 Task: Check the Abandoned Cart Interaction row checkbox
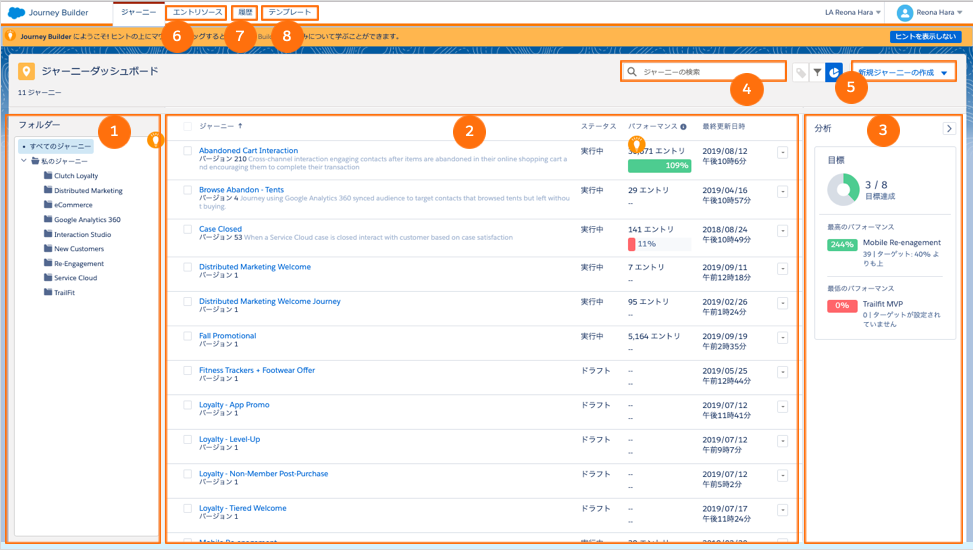tap(187, 151)
